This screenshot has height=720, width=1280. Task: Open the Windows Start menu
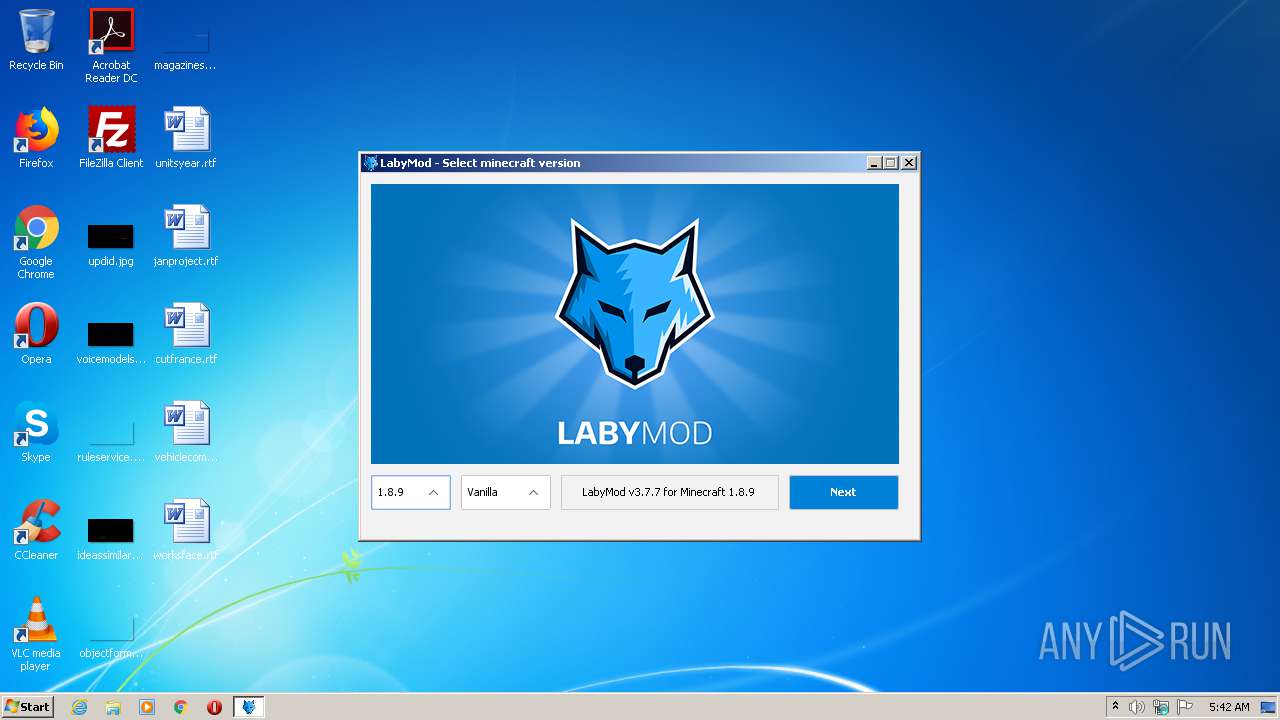click(28, 706)
